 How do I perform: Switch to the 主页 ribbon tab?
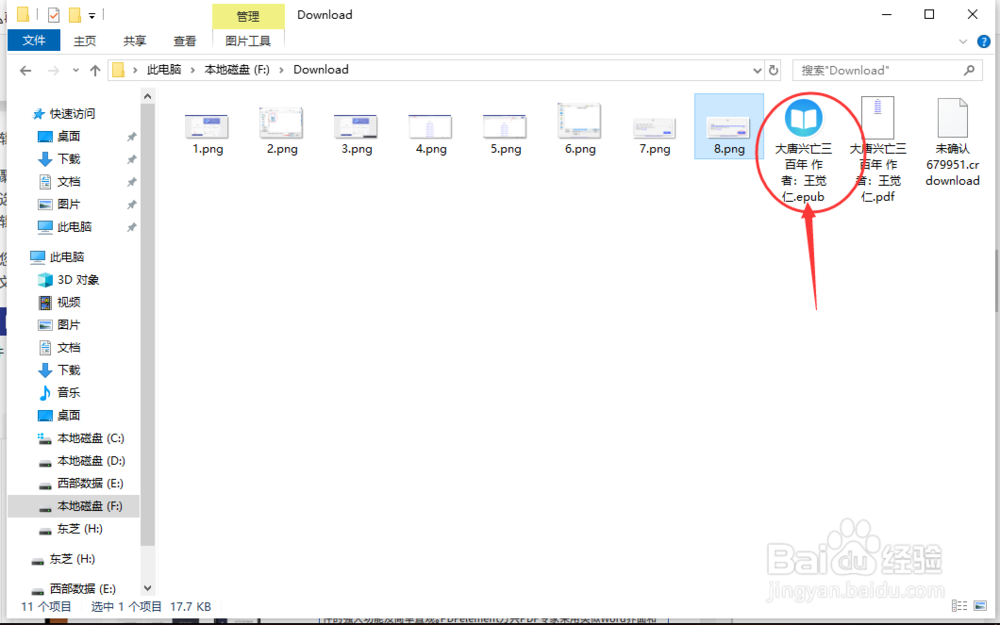pos(85,41)
